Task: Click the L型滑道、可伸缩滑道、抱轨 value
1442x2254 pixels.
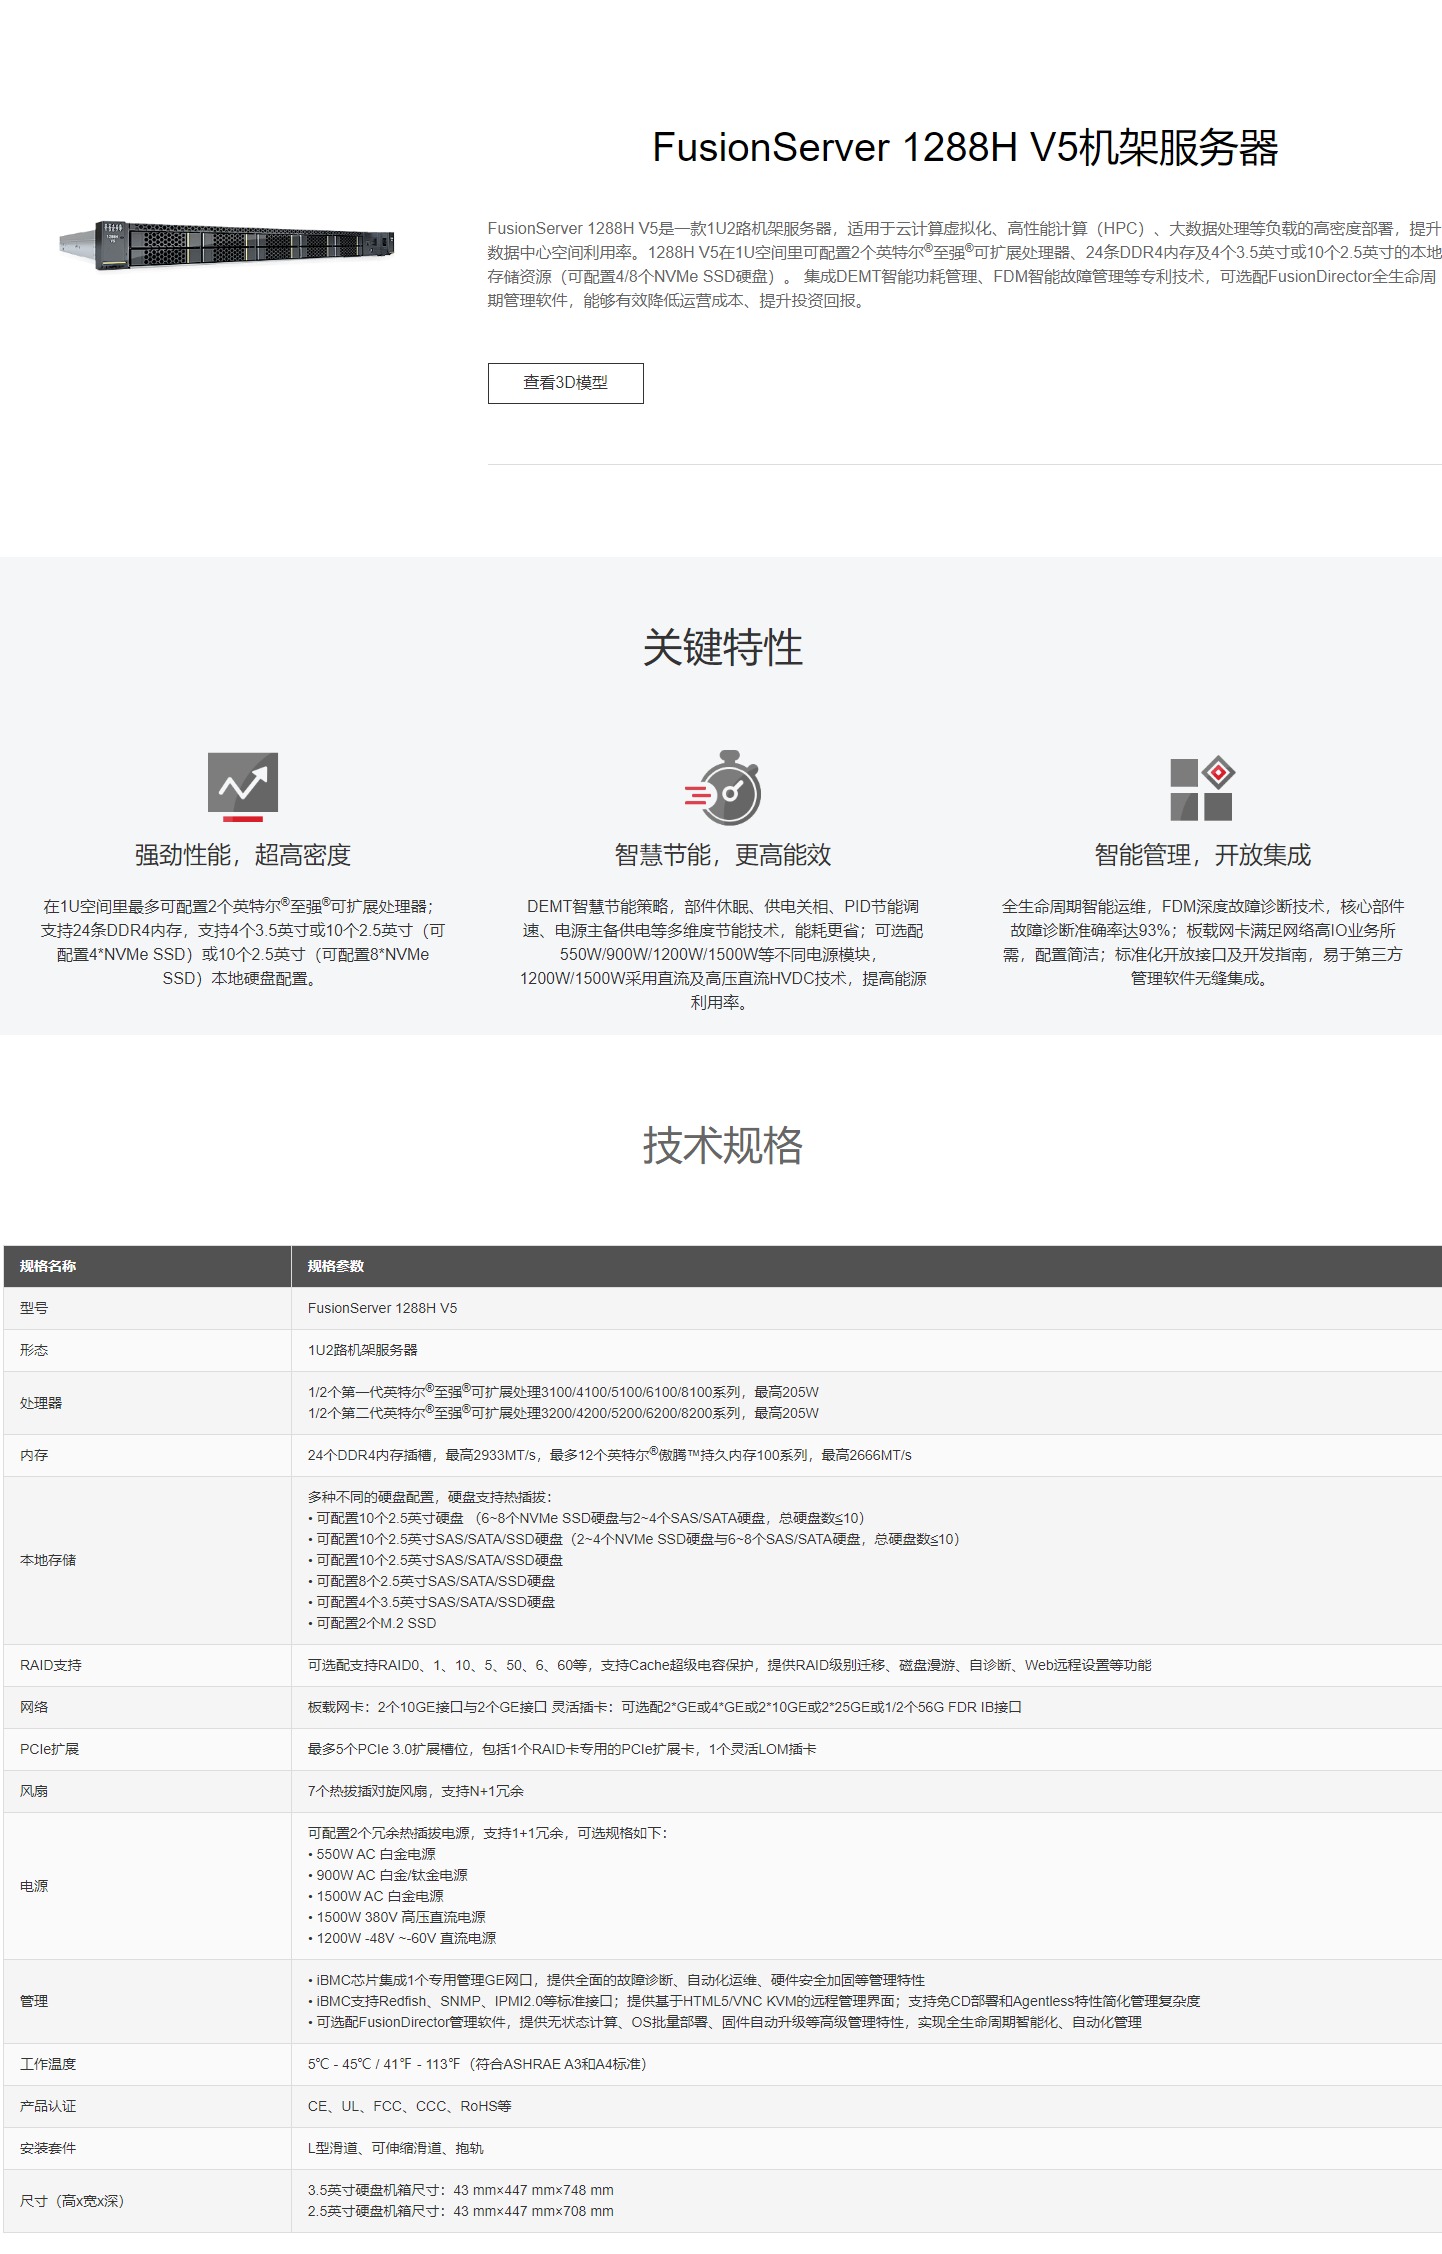Action: 396,2148
